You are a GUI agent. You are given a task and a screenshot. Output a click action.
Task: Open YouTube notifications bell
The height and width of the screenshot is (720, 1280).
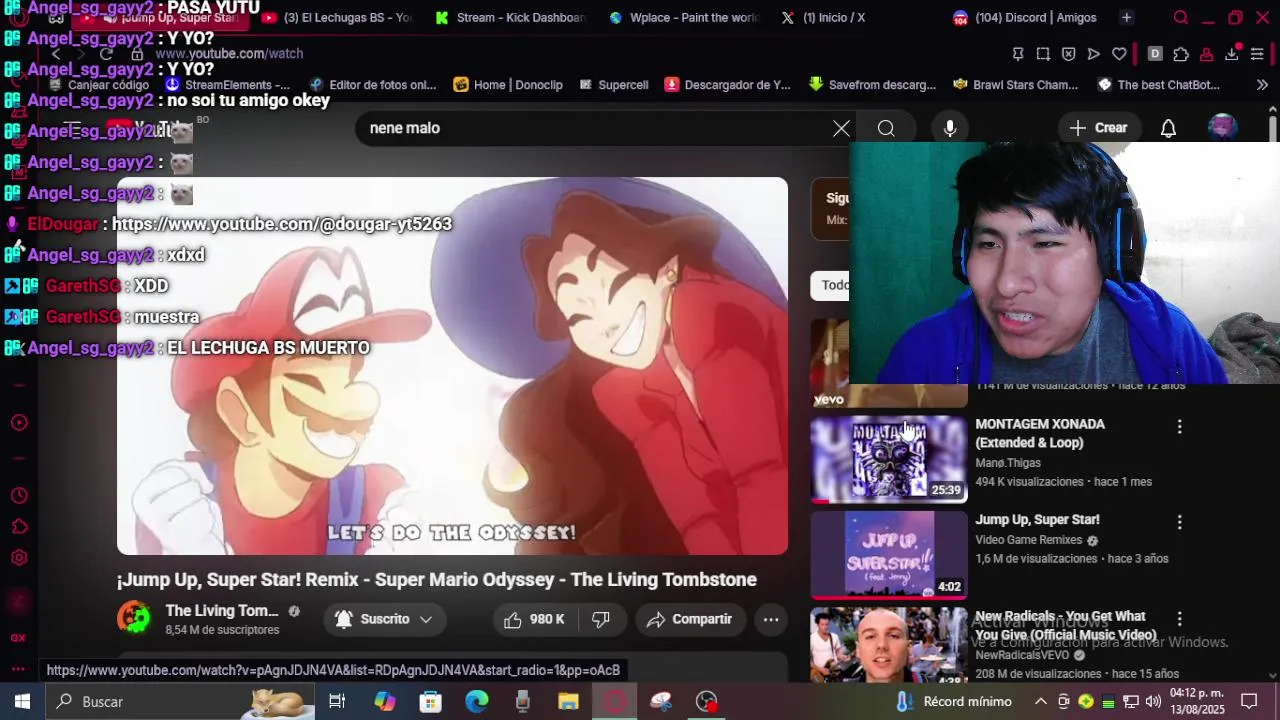pyautogui.click(x=1168, y=128)
